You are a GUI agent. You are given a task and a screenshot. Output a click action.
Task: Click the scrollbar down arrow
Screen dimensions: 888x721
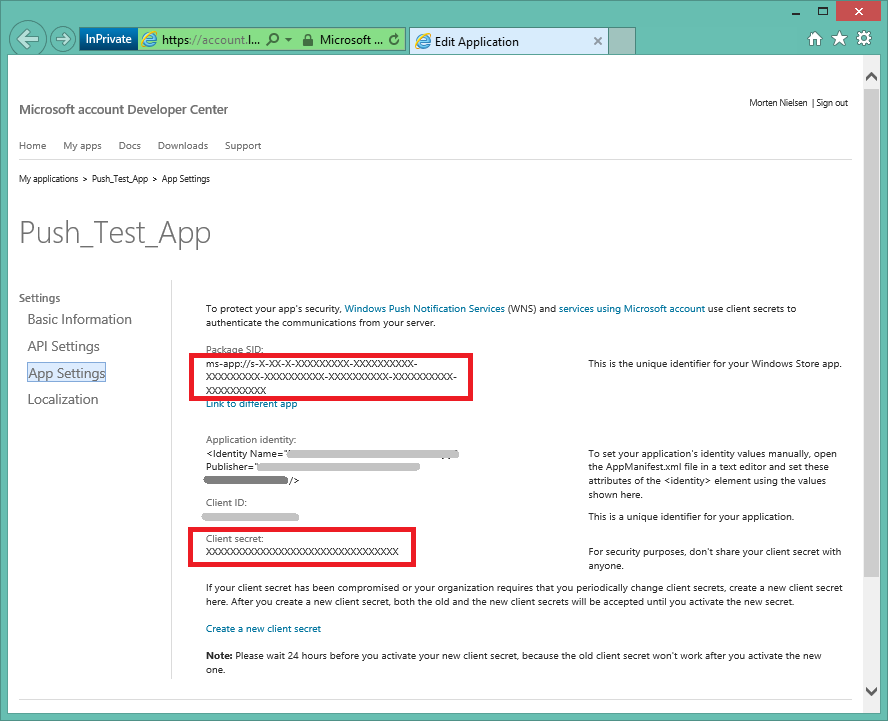point(872,690)
